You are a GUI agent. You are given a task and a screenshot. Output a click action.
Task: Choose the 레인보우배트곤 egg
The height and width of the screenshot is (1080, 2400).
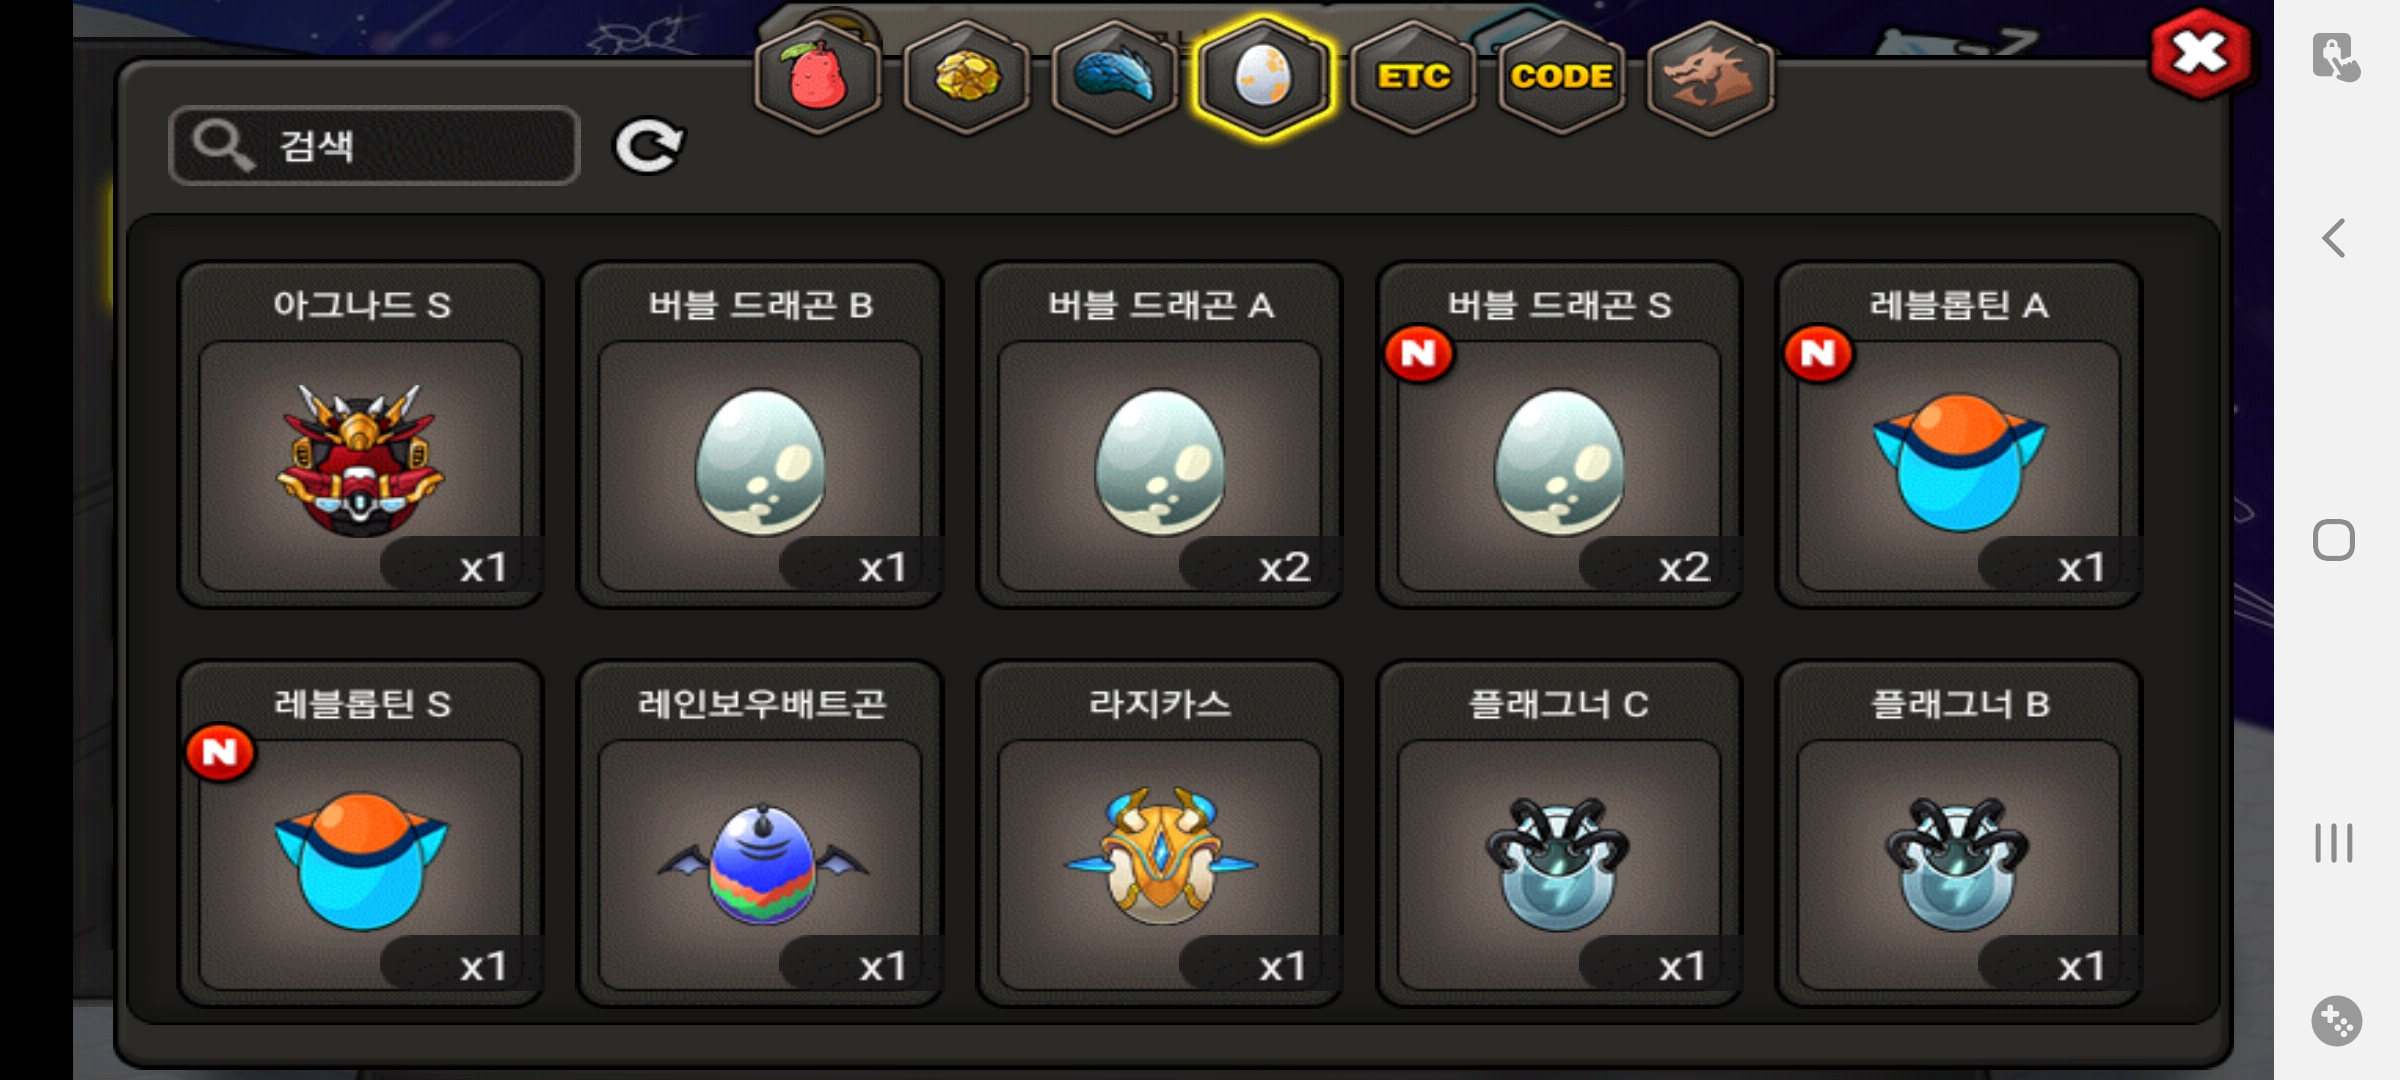pyautogui.click(x=760, y=833)
